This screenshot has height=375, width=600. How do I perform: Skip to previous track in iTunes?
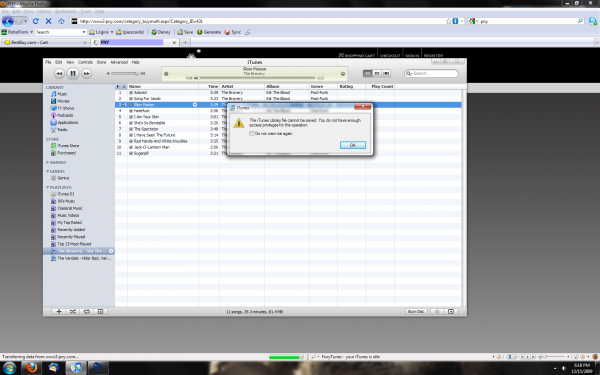tap(59, 73)
